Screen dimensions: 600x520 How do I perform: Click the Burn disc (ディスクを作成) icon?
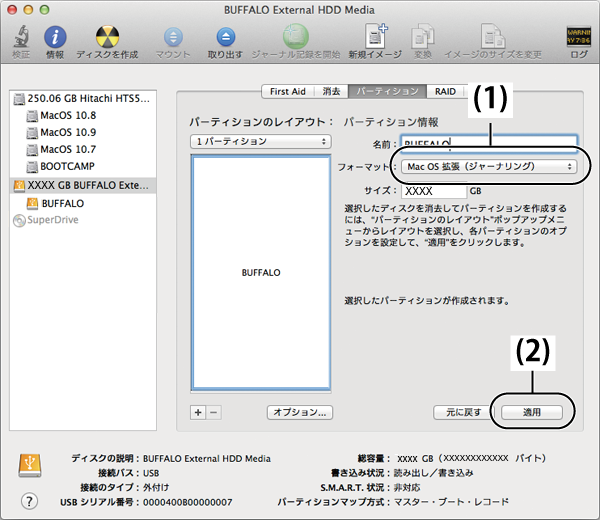coord(107,37)
